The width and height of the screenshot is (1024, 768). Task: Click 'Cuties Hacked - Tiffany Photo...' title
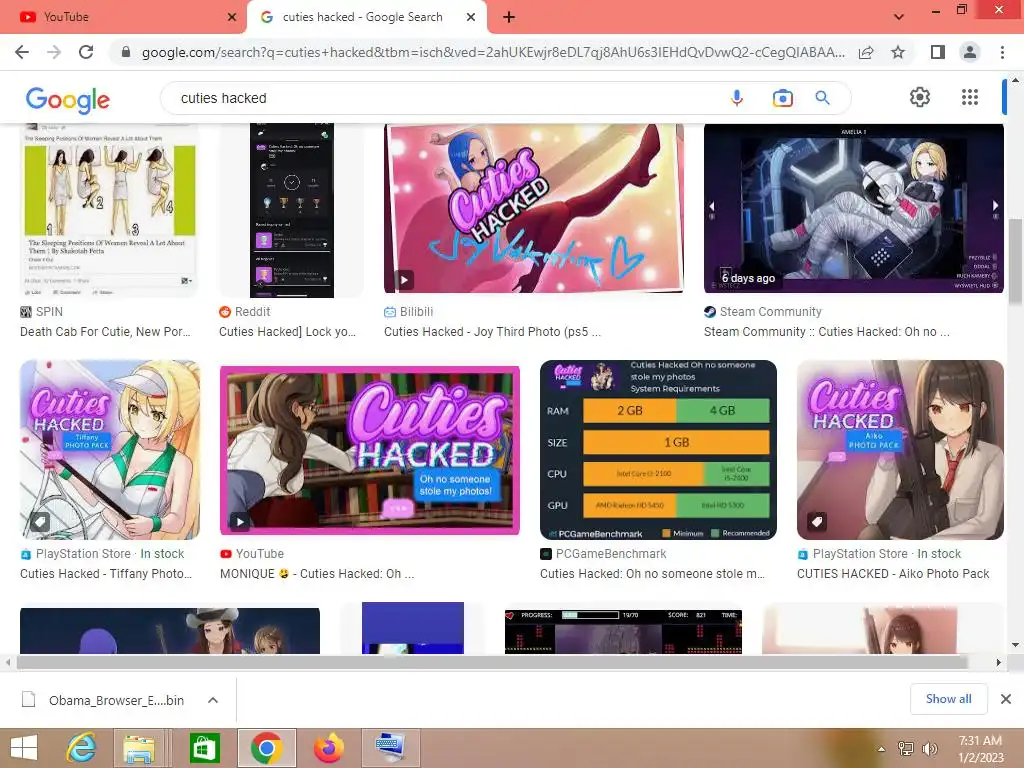tap(106, 573)
